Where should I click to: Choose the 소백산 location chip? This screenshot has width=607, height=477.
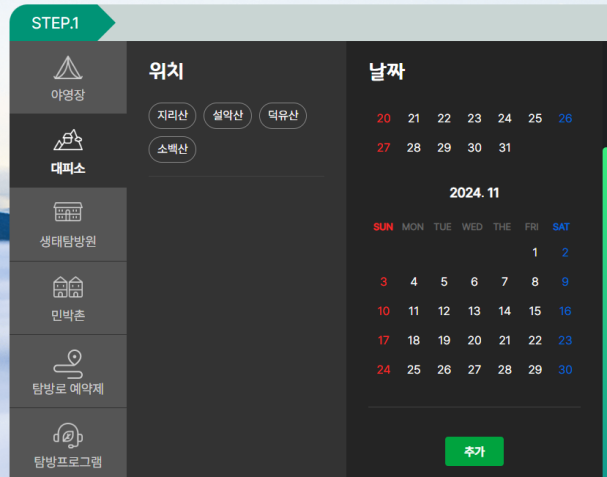172,149
